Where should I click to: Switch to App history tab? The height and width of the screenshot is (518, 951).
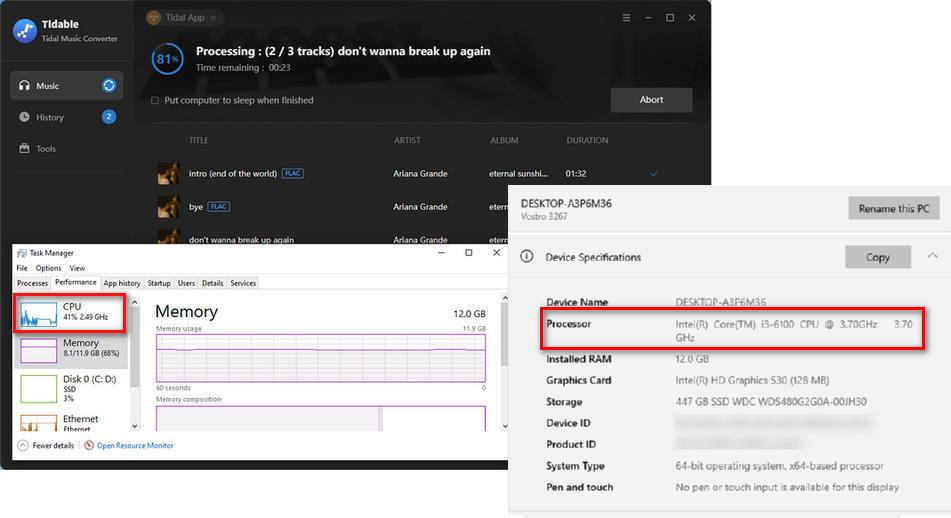(x=122, y=283)
